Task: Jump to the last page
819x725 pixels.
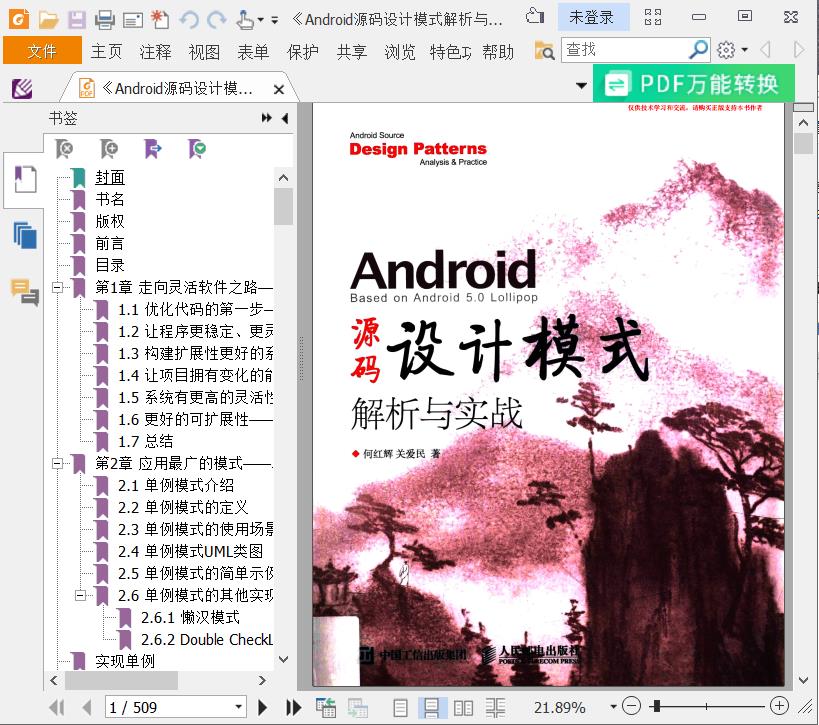Action: coord(294,708)
